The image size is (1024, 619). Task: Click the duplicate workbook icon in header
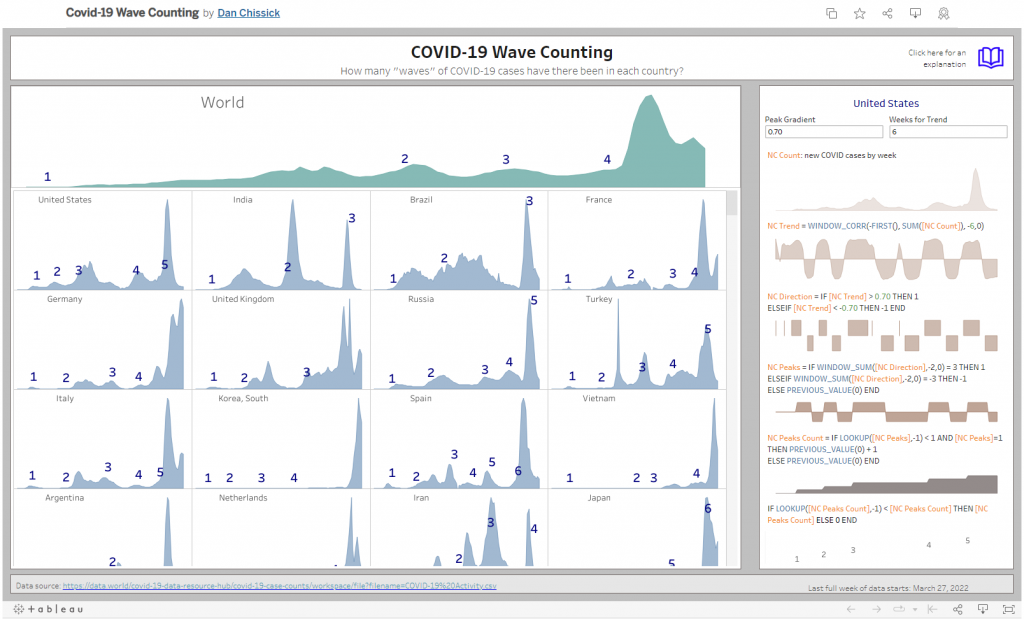point(831,13)
